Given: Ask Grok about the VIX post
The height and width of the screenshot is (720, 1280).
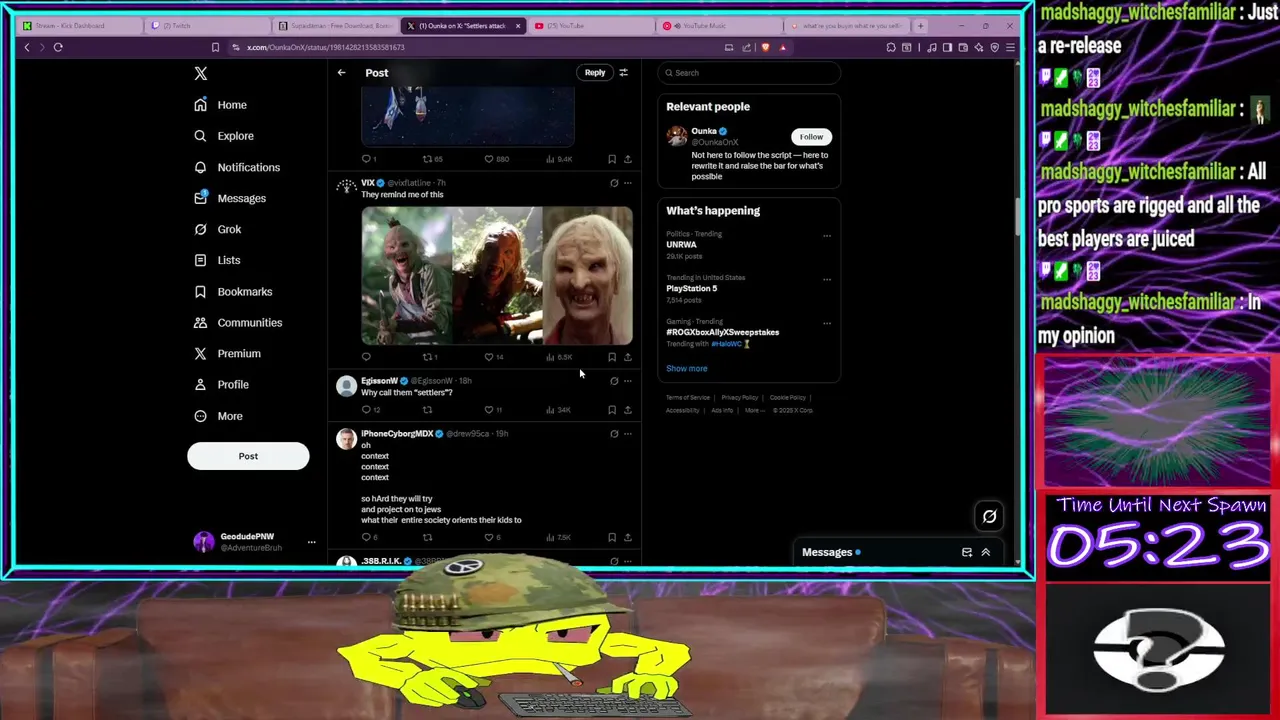Looking at the screenshot, I should [614, 183].
